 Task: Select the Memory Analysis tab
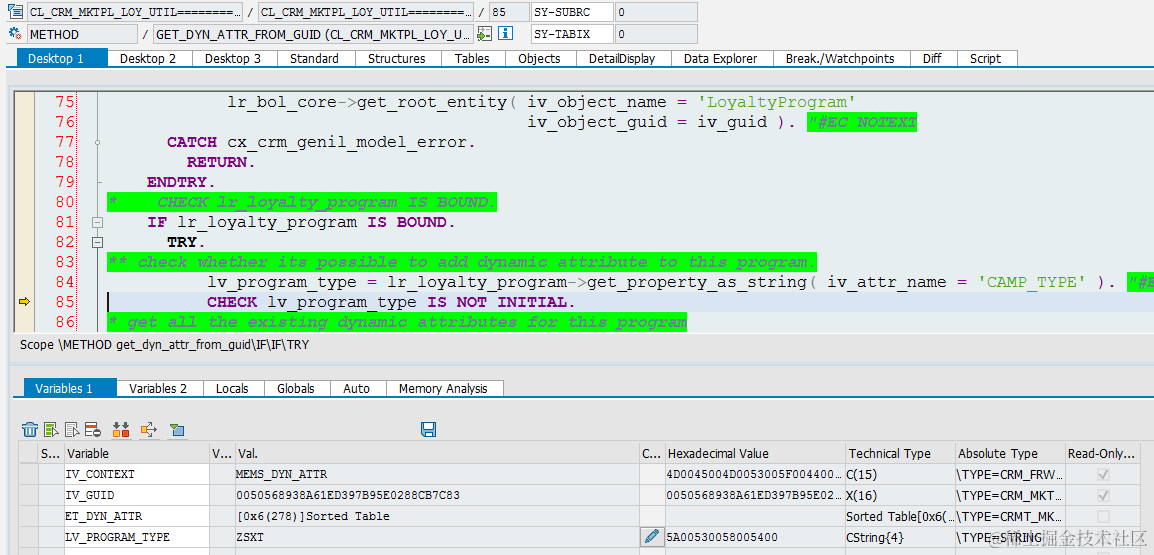[x=443, y=388]
